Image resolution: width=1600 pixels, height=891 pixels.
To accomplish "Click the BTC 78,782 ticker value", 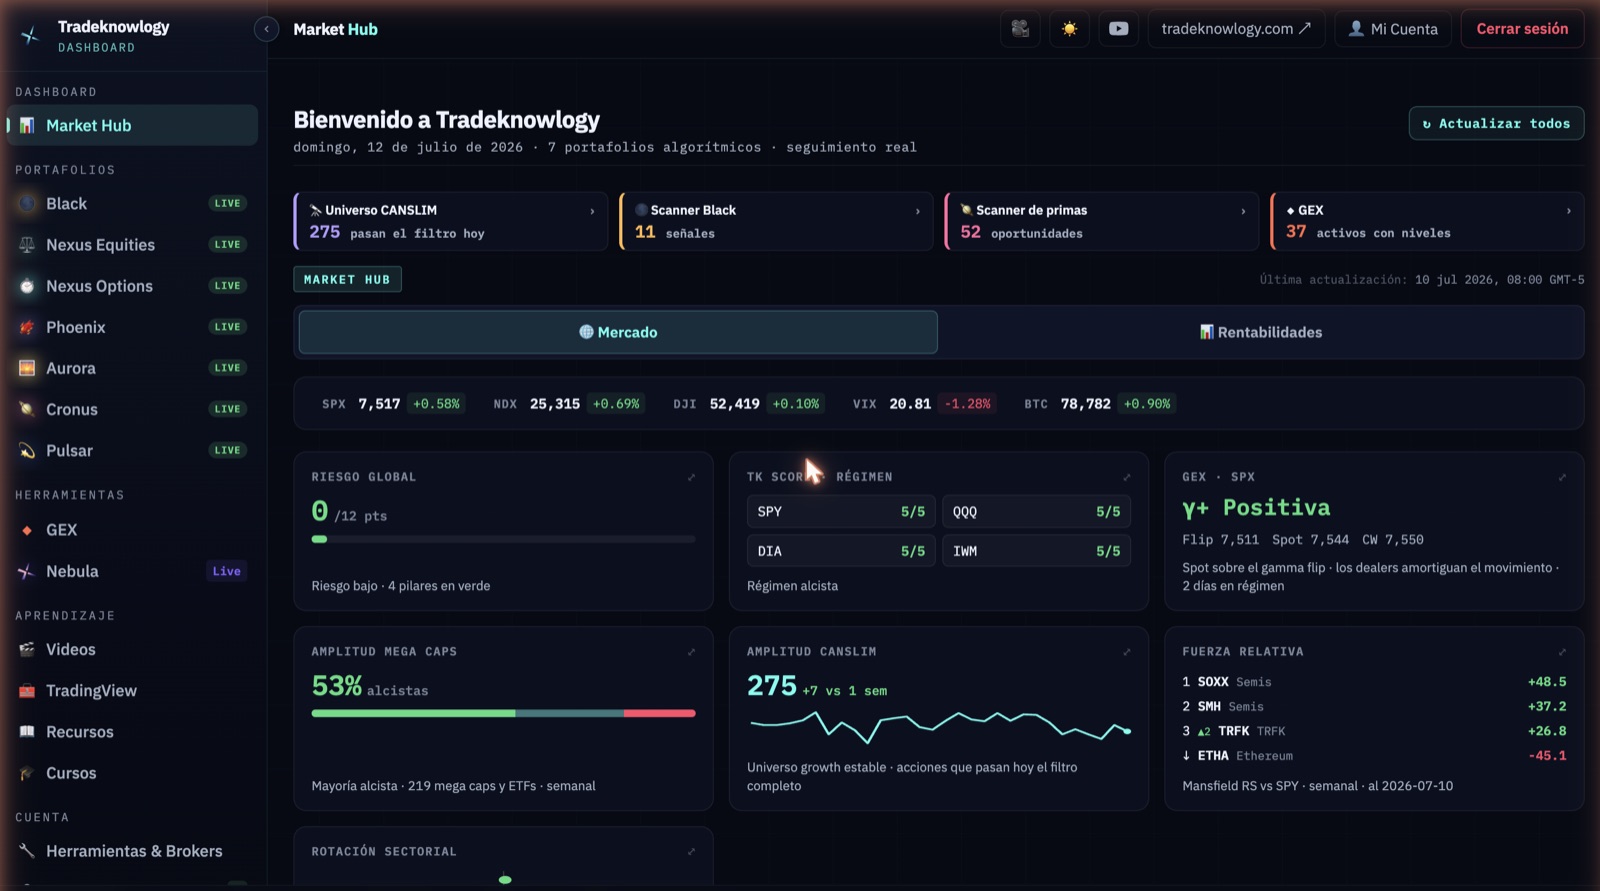I will pos(1085,404).
